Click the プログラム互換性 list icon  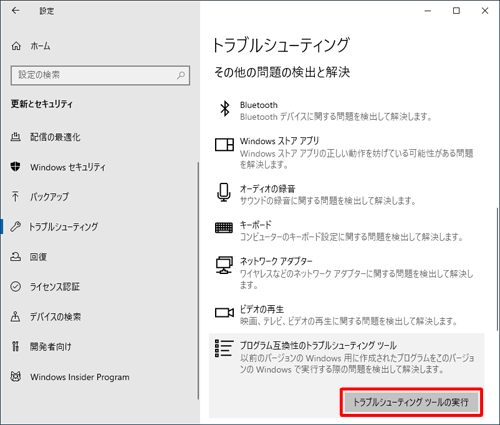tap(224, 348)
